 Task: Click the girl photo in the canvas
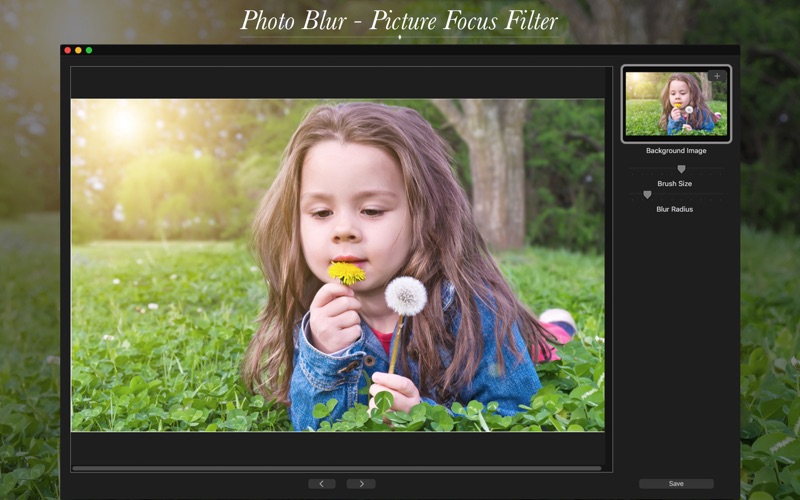point(338,265)
